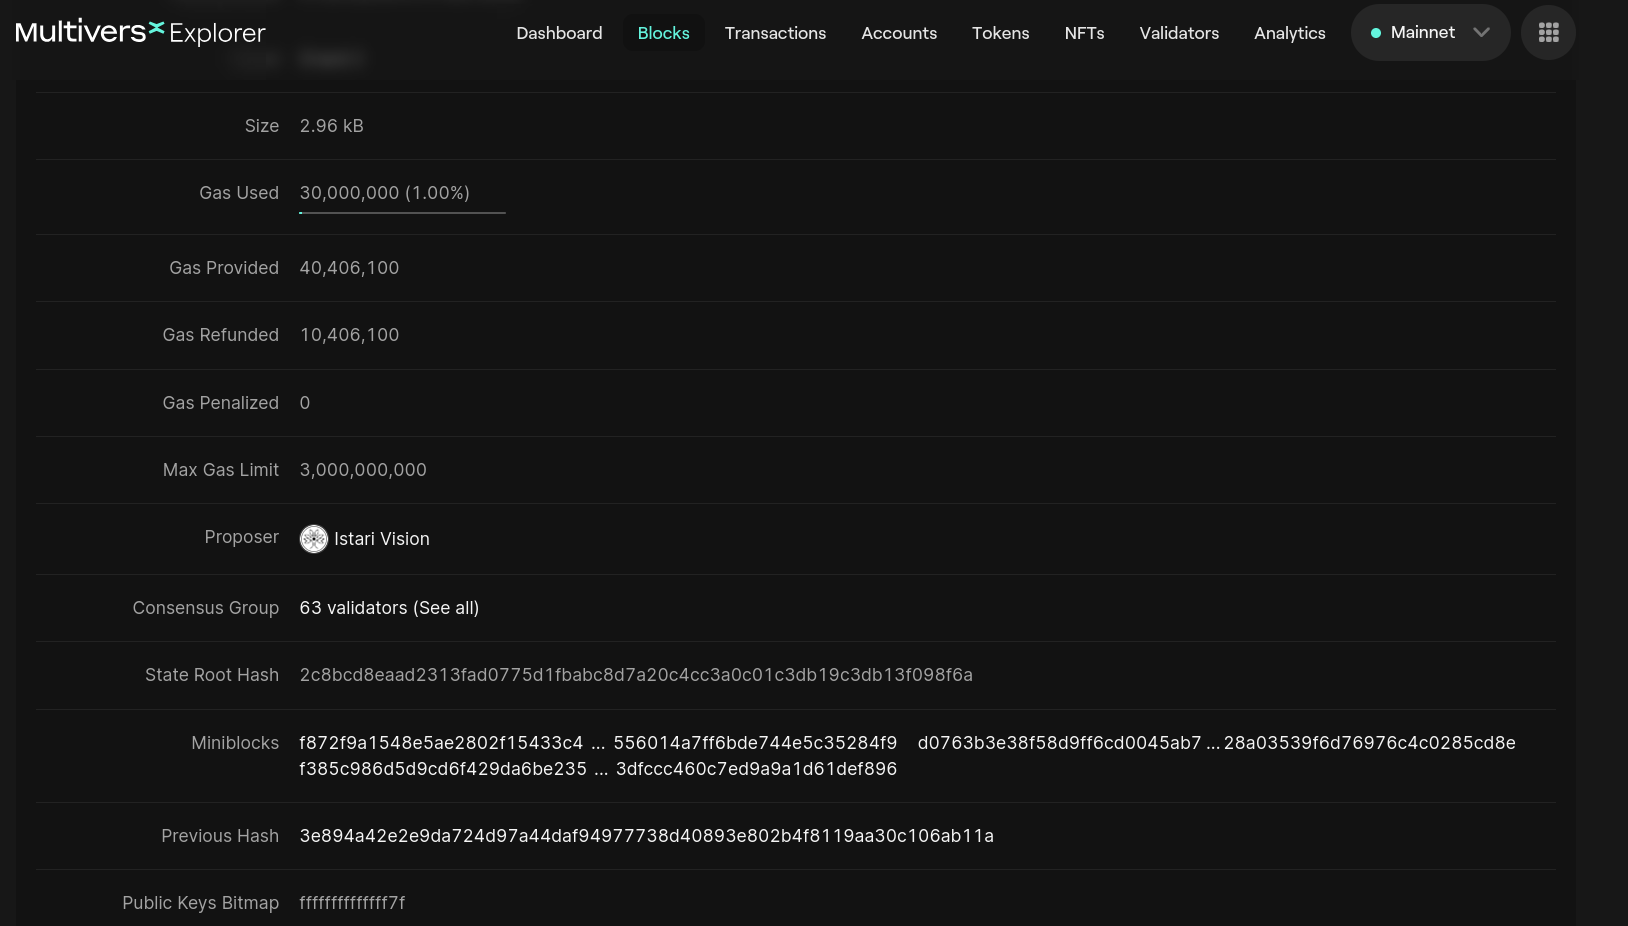Open the Transactions page
Viewport: 1628px width, 926px height.
(x=775, y=33)
